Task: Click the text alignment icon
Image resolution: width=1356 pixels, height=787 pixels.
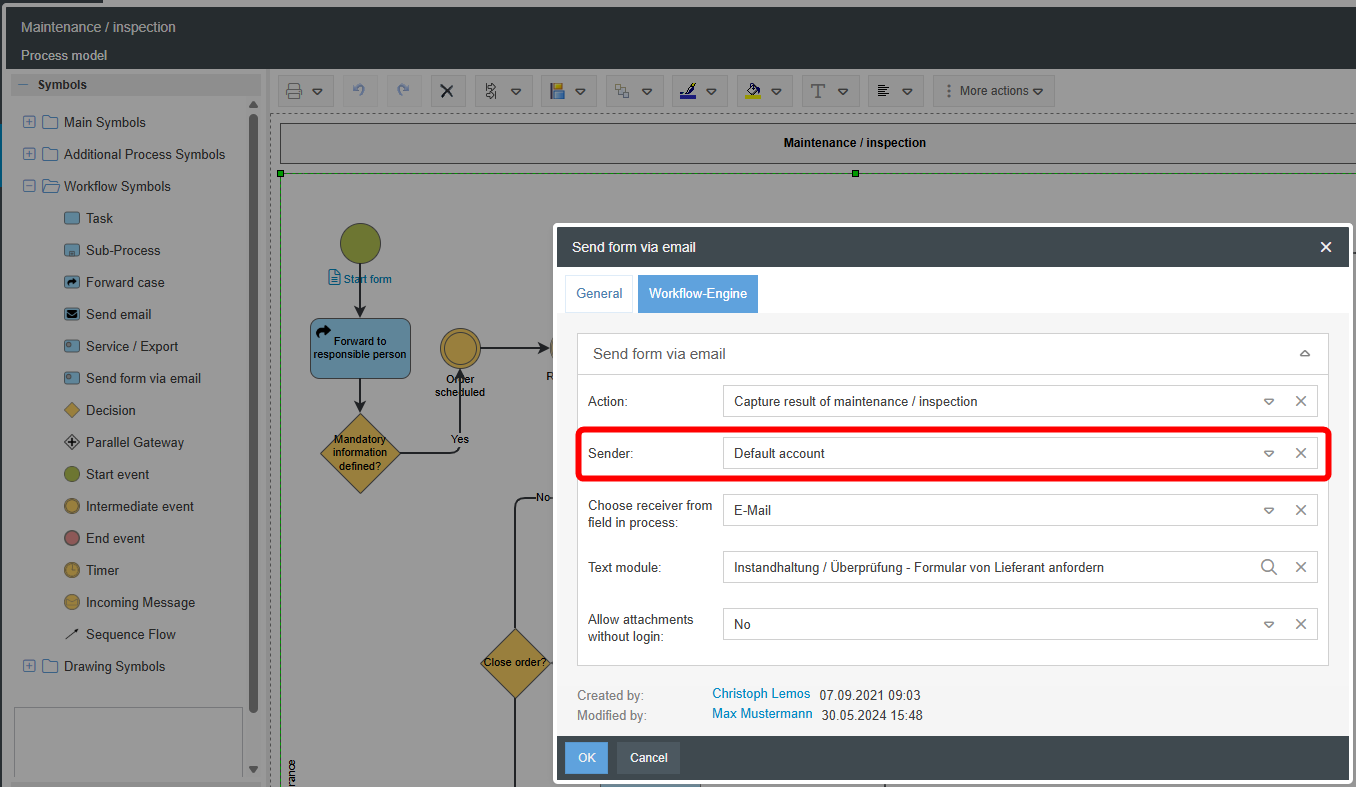Action: [884, 91]
